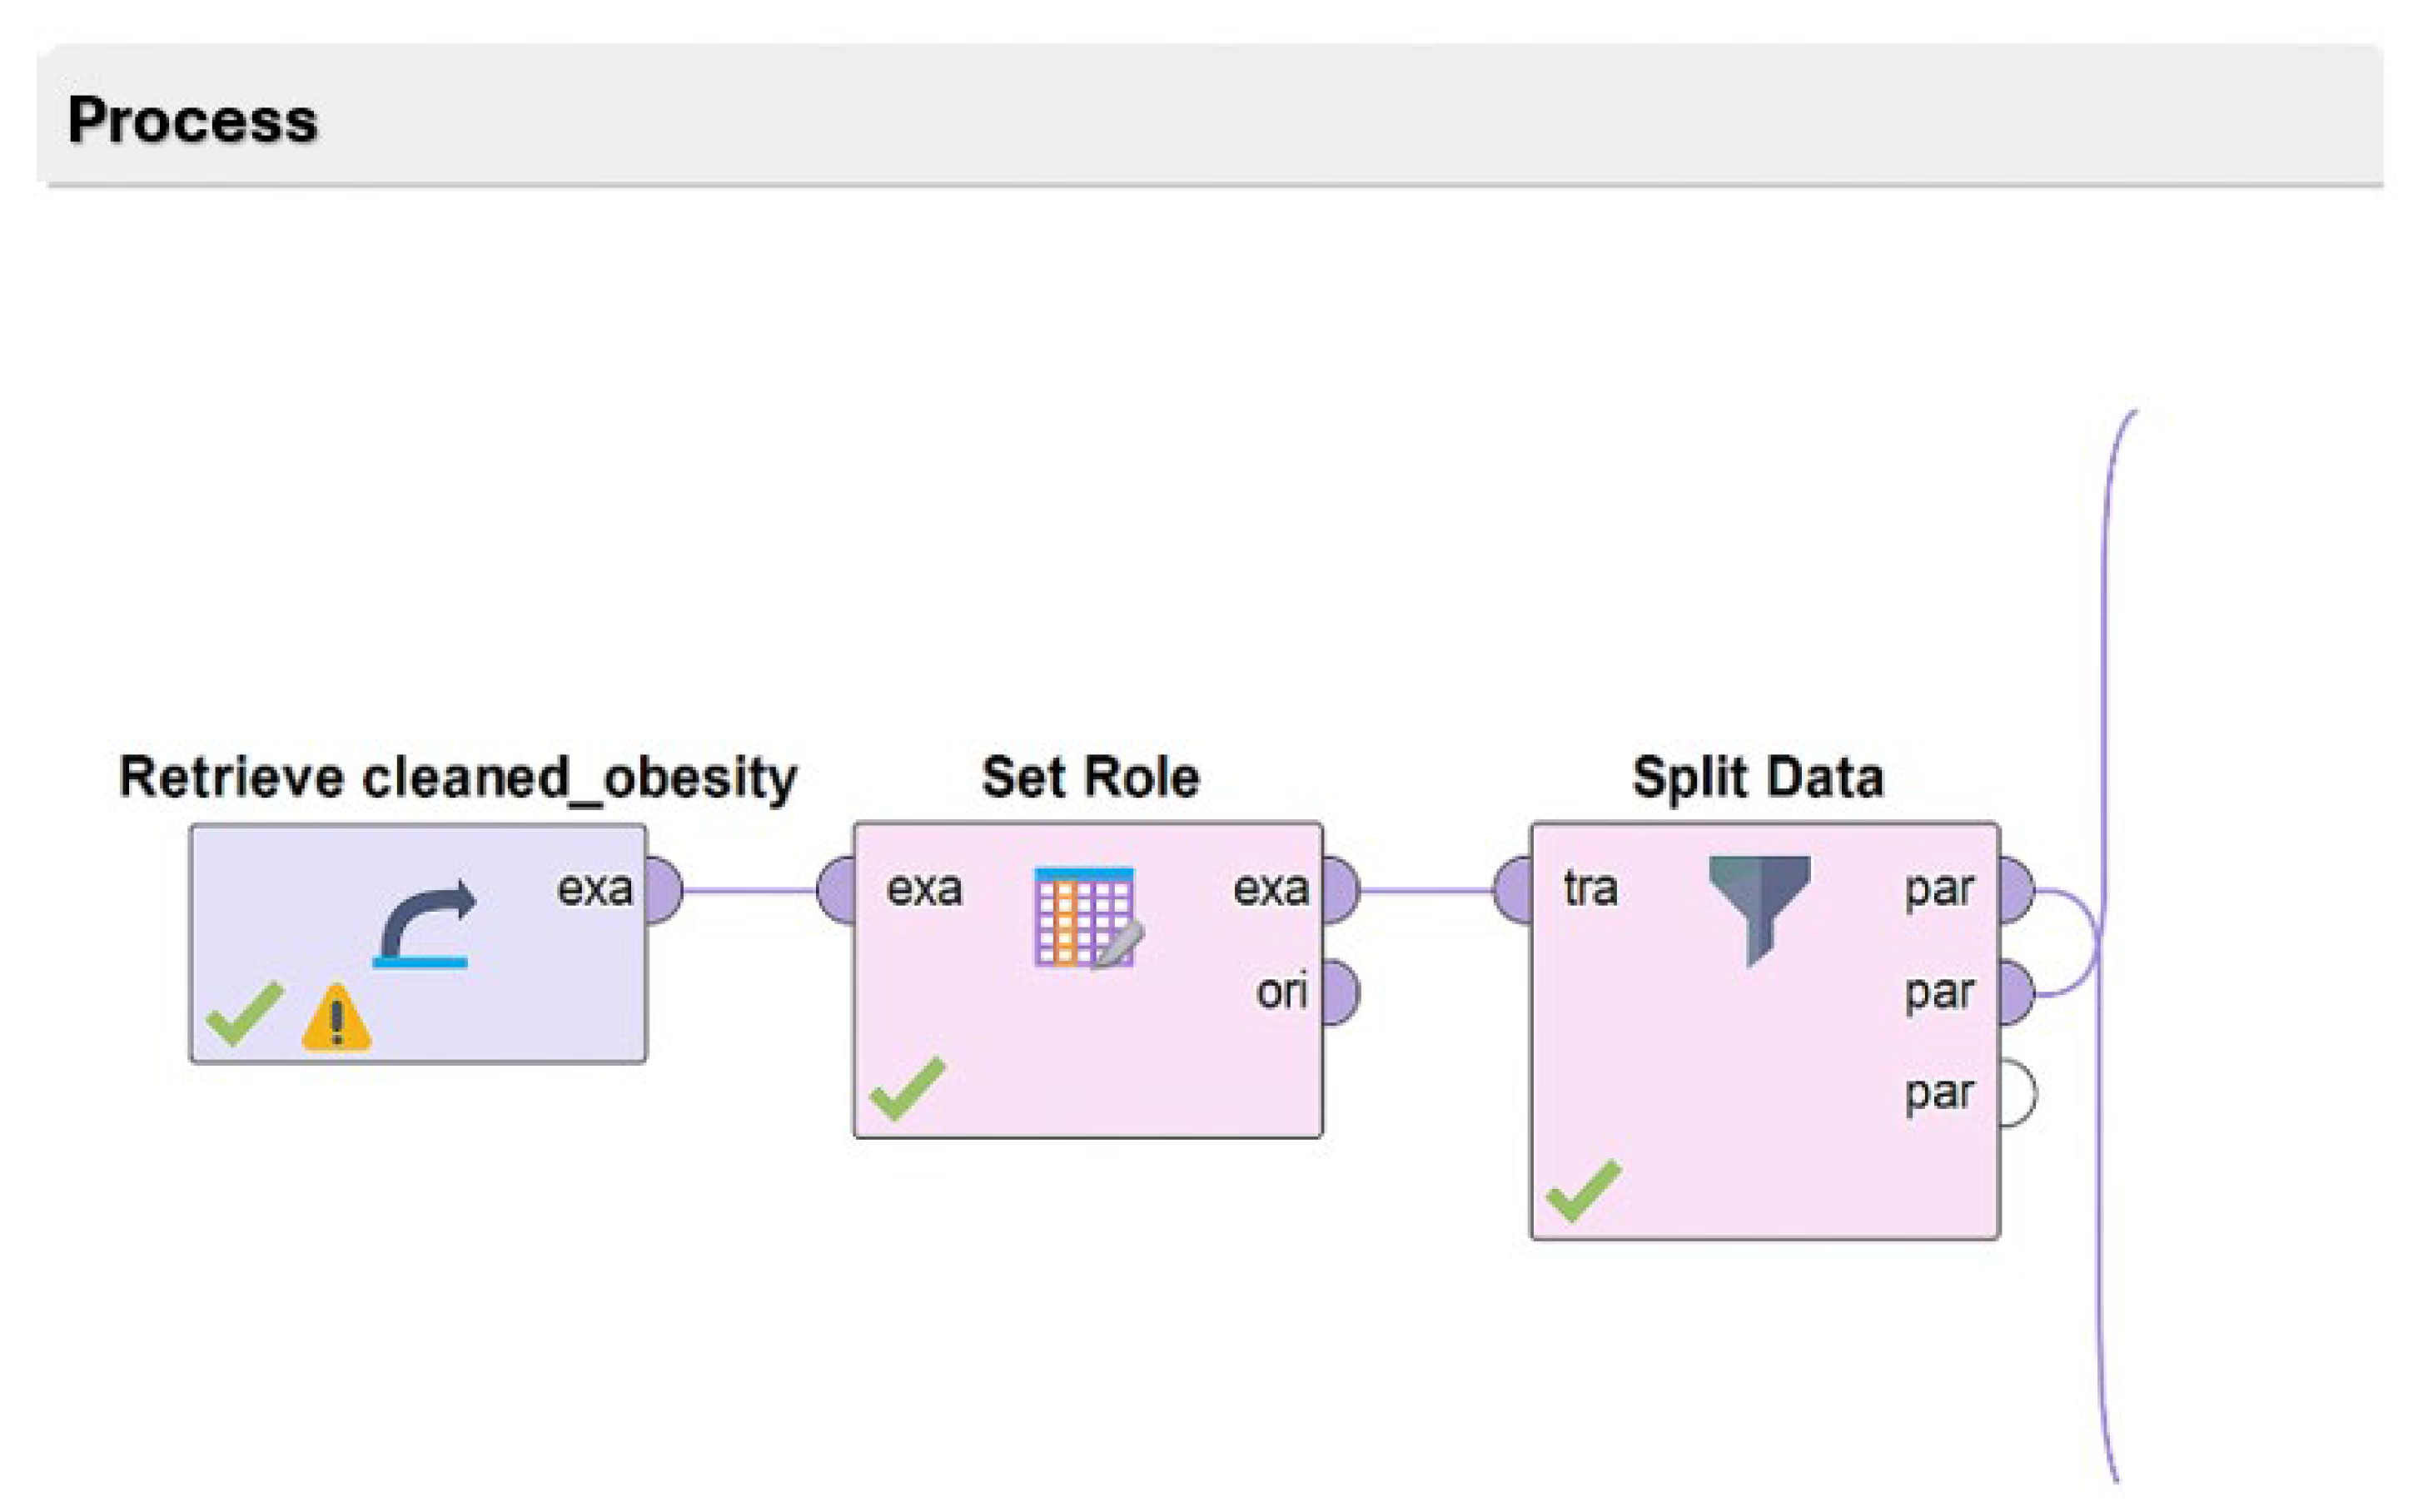This screenshot has height=1512, width=2423.
Task: Select the Split Data operator title
Action: click(1758, 777)
